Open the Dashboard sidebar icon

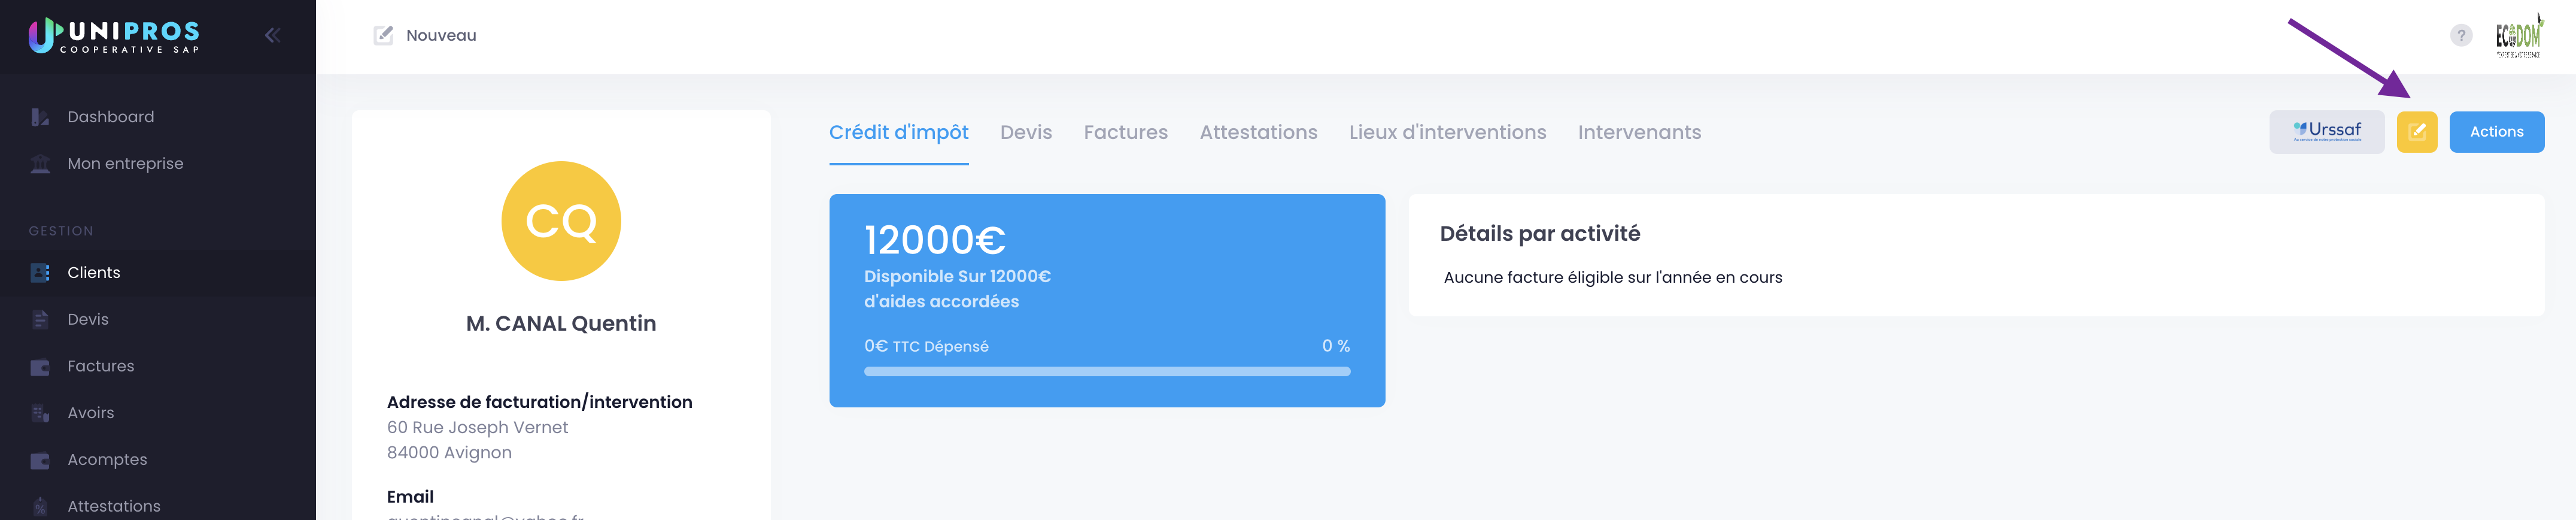pyautogui.click(x=40, y=117)
